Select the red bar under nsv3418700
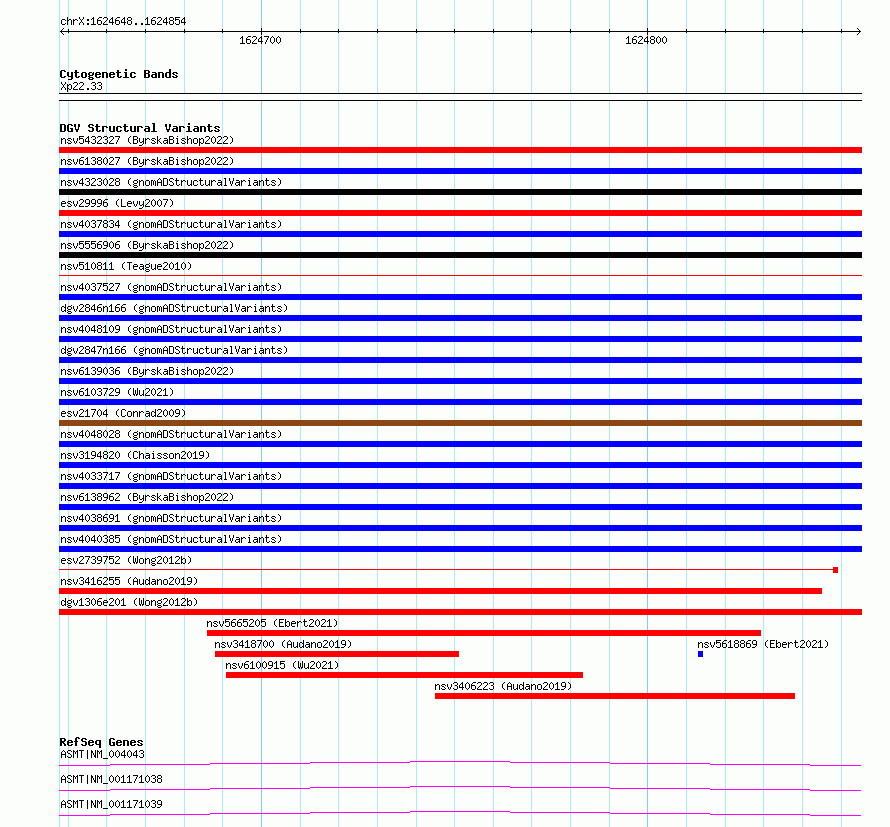Image resolution: width=890 pixels, height=827 pixels. [337, 654]
